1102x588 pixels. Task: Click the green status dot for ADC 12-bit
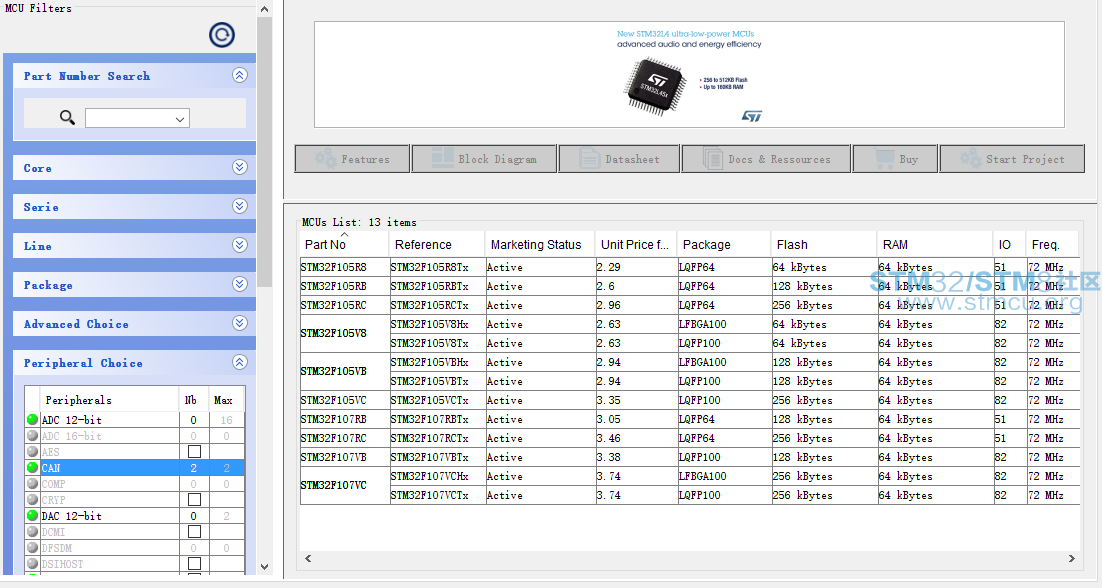coord(32,419)
